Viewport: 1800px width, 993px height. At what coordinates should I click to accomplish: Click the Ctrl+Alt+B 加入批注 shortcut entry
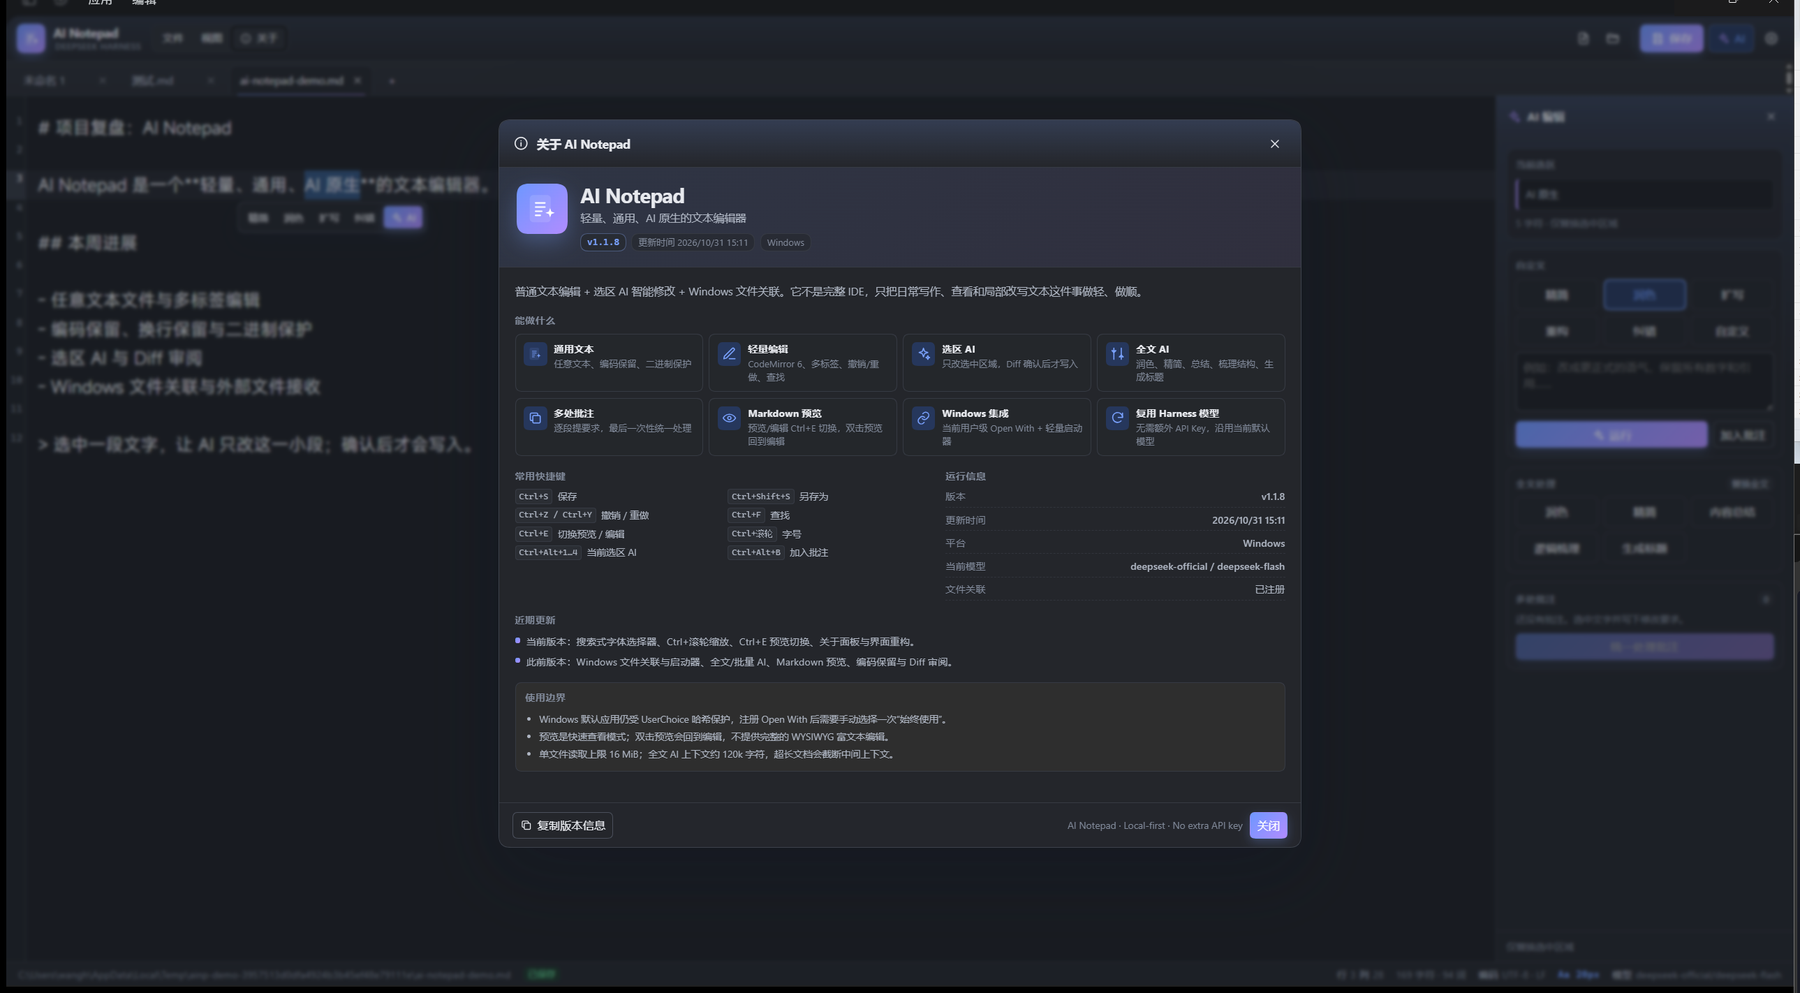tap(778, 552)
